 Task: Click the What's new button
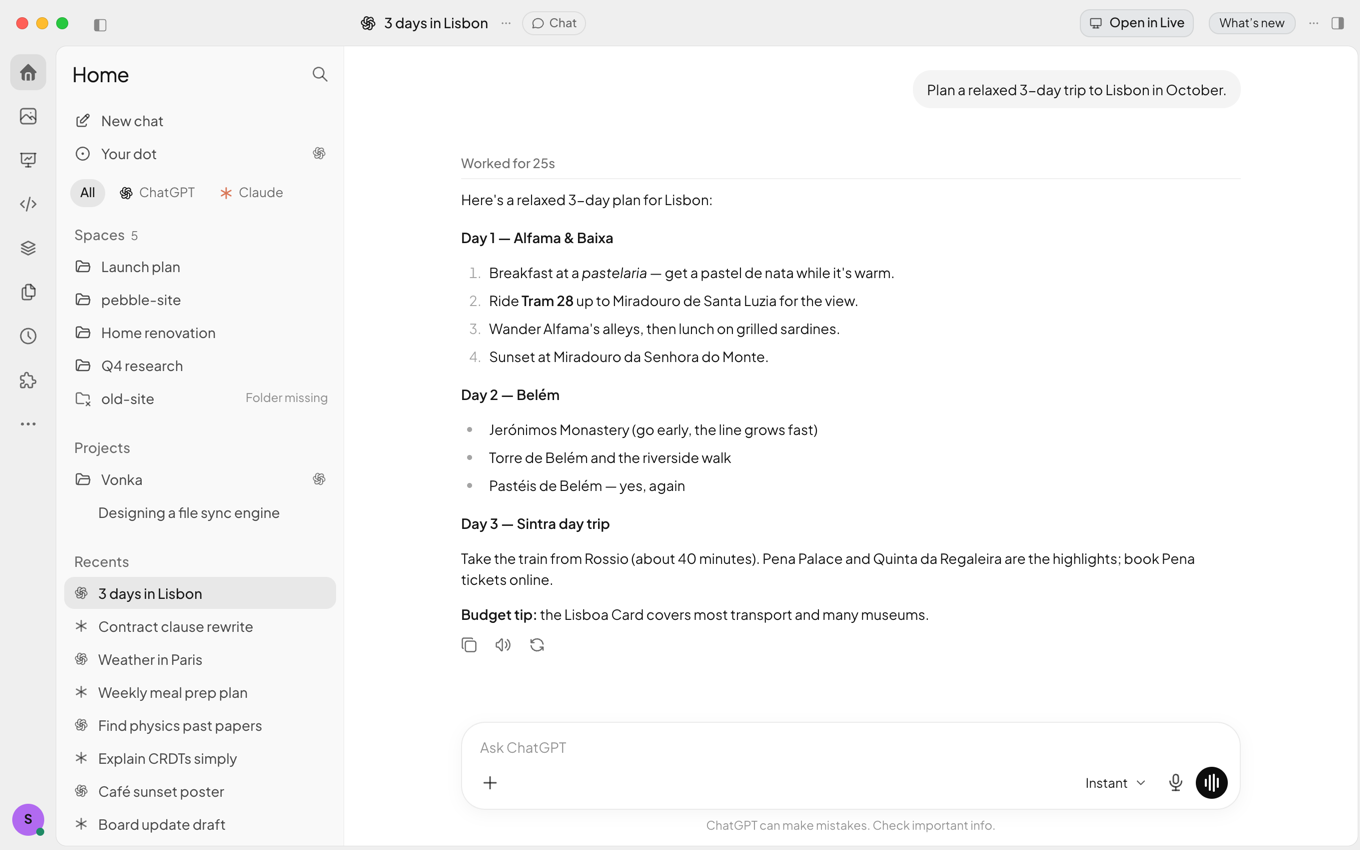click(1252, 23)
